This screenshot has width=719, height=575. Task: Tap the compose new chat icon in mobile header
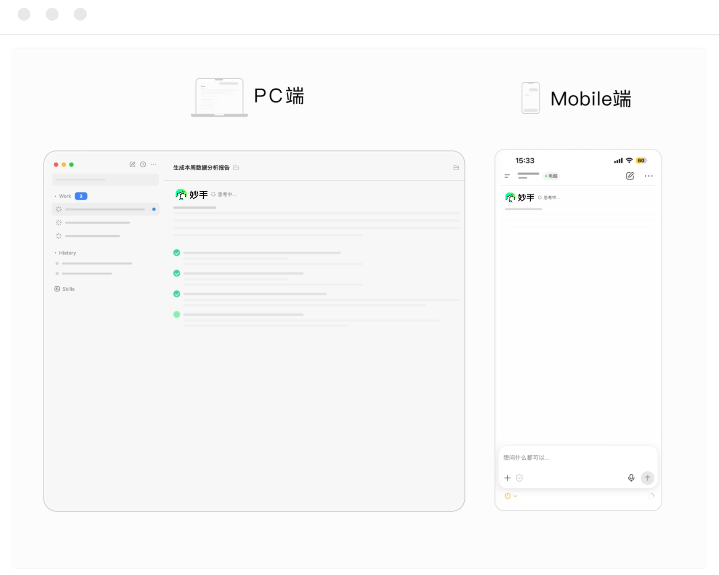point(630,176)
